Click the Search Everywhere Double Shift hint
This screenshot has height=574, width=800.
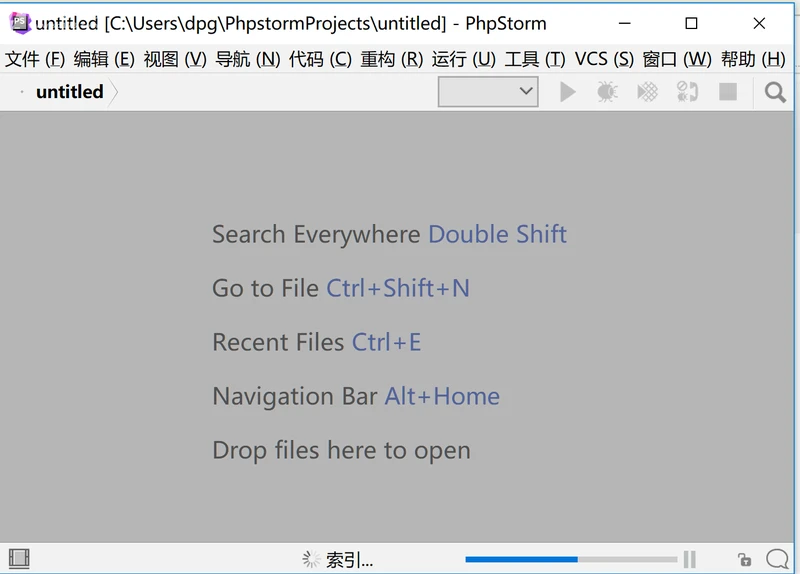click(389, 234)
